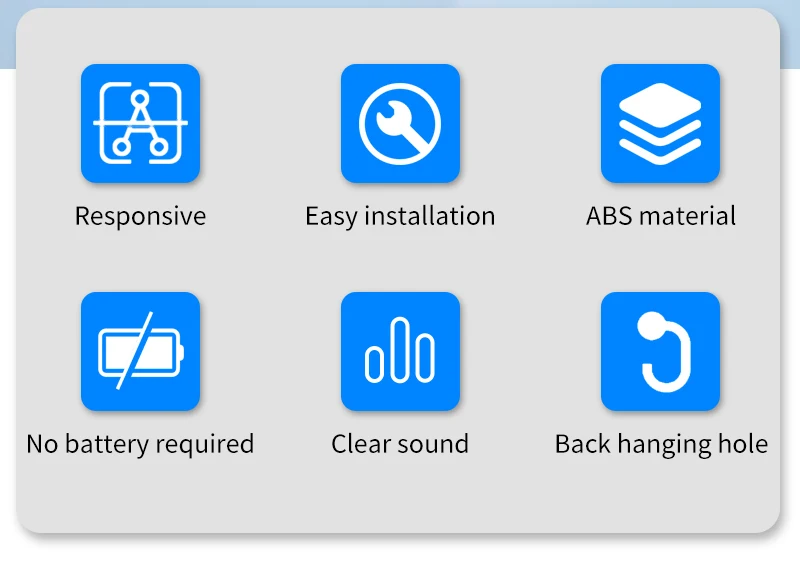Click the top diamond layer of stack icon

pos(660,105)
